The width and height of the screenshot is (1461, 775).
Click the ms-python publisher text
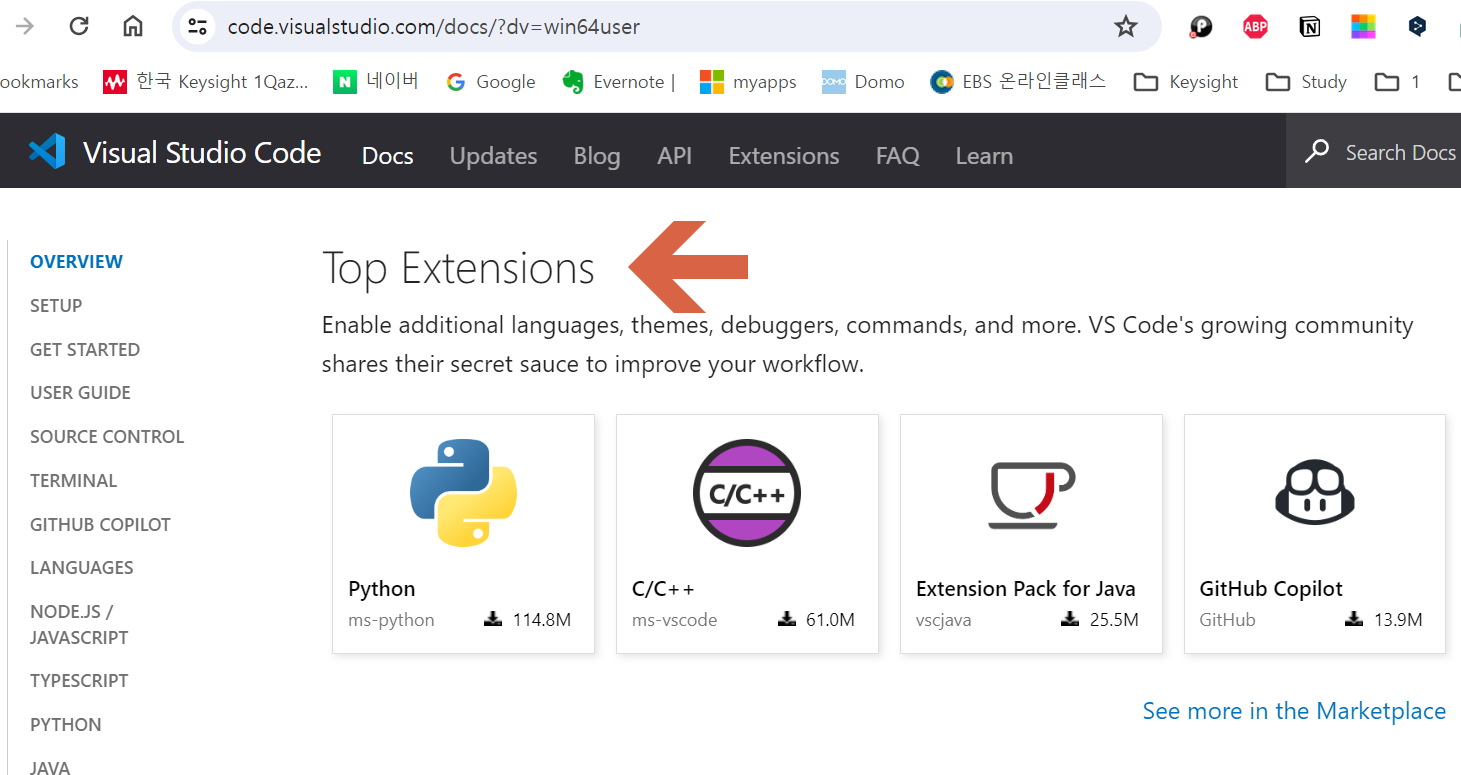(391, 620)
